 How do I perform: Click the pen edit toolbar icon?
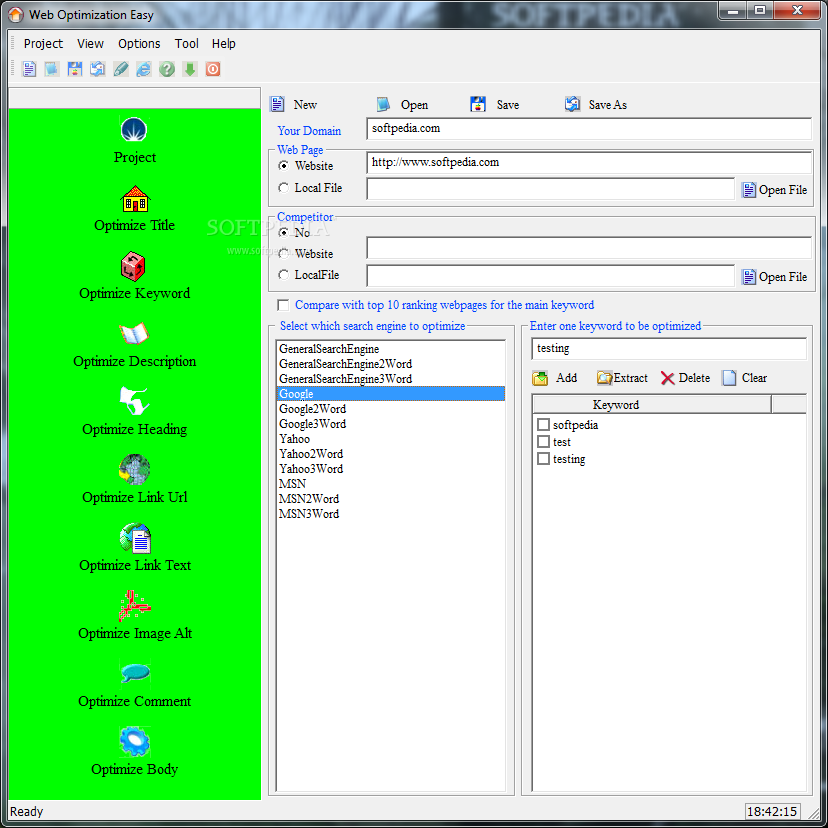121,69
